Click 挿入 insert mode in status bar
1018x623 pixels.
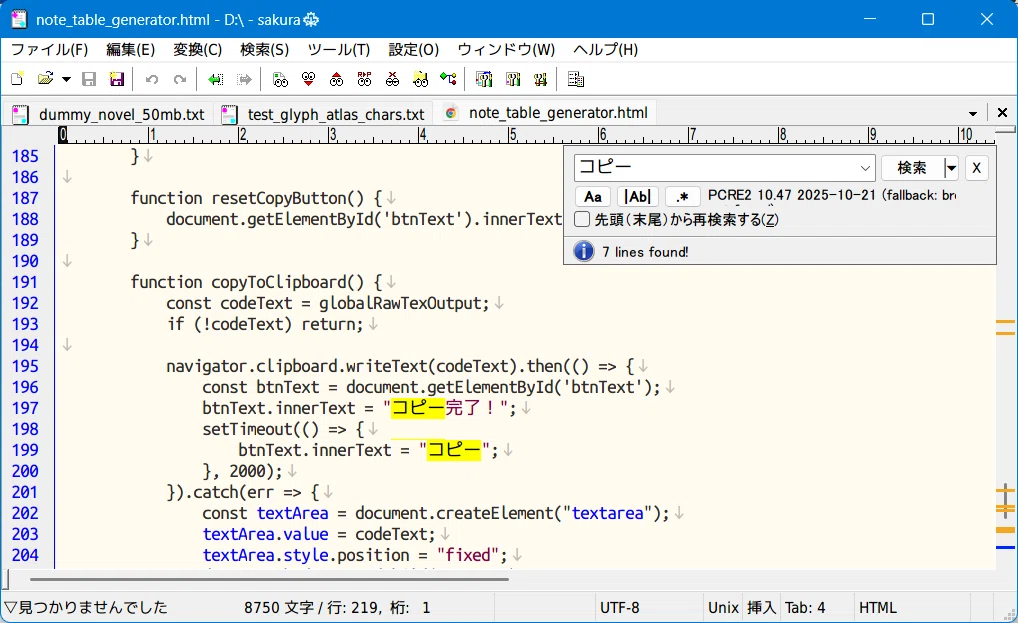761,608
